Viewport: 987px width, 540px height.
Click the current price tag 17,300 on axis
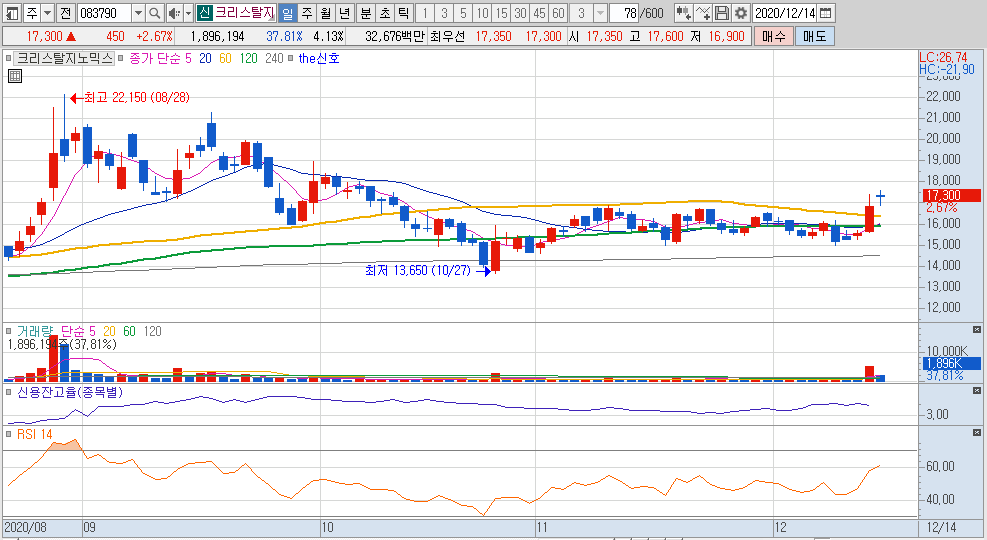click(x=951, y=196)
